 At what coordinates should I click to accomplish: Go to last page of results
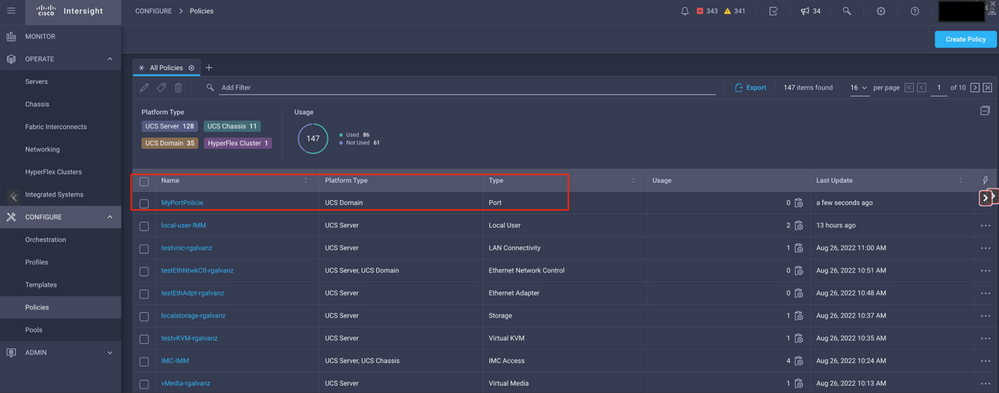(988, 87)
